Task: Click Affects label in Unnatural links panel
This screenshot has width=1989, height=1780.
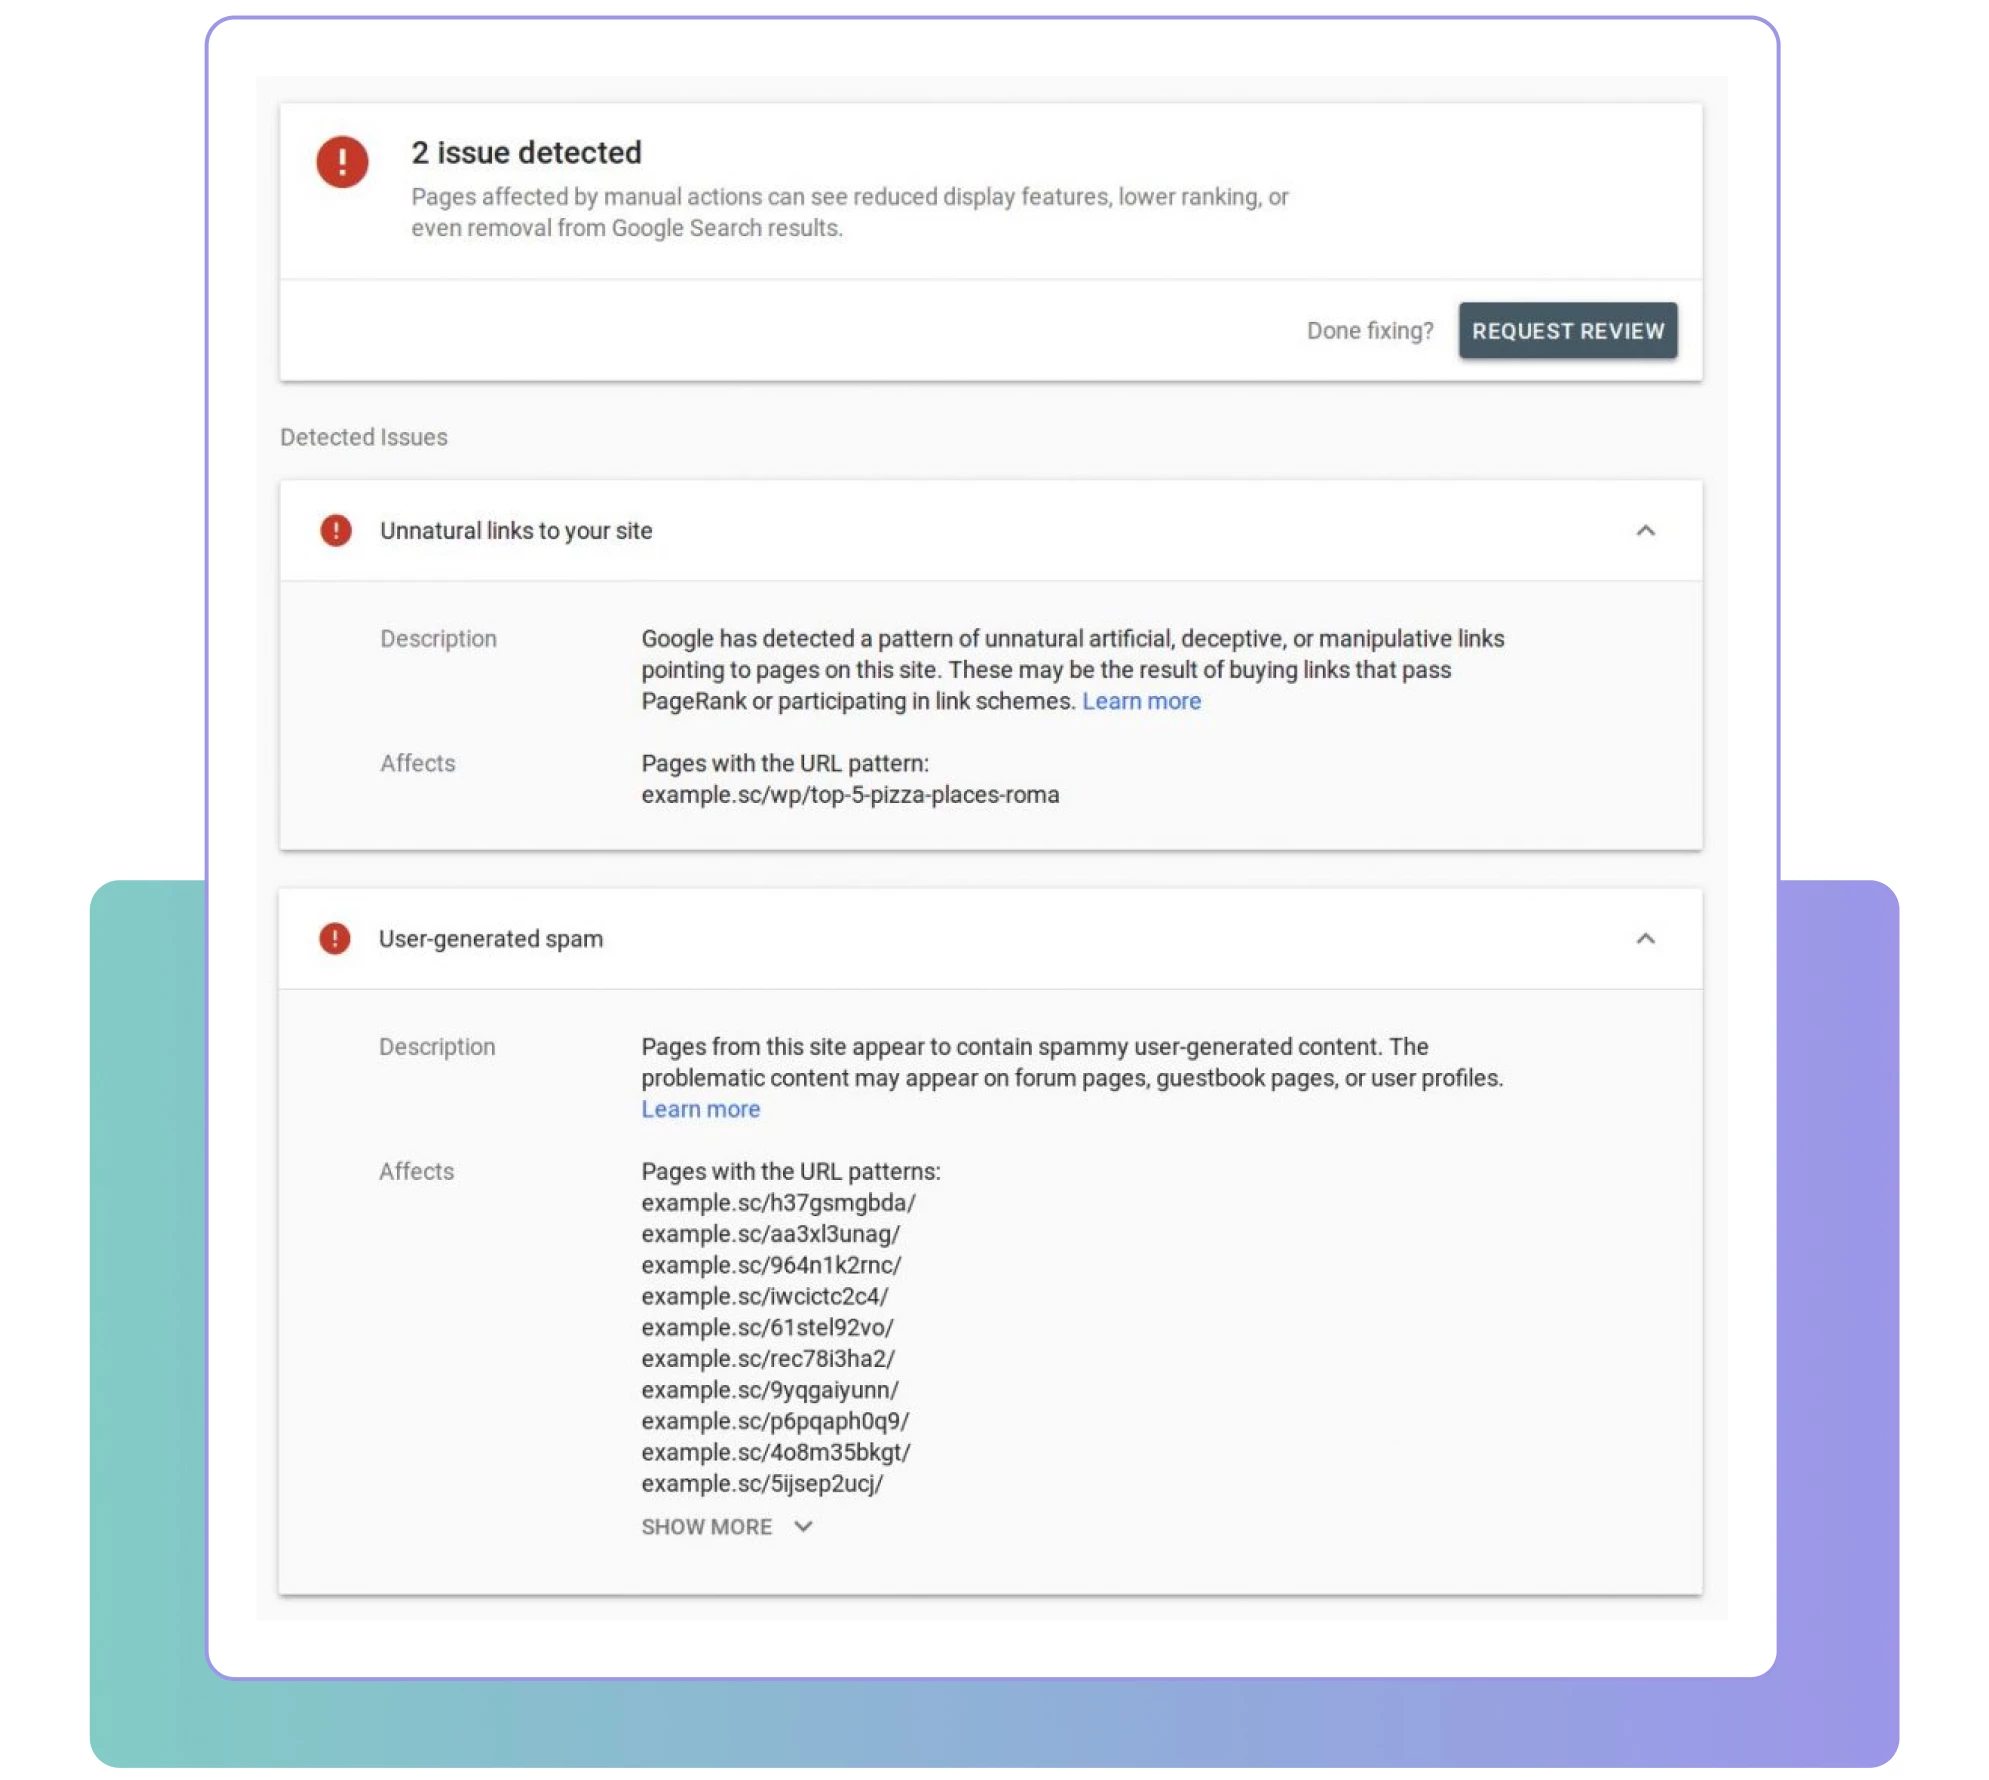Action: [x=417, y=763]
